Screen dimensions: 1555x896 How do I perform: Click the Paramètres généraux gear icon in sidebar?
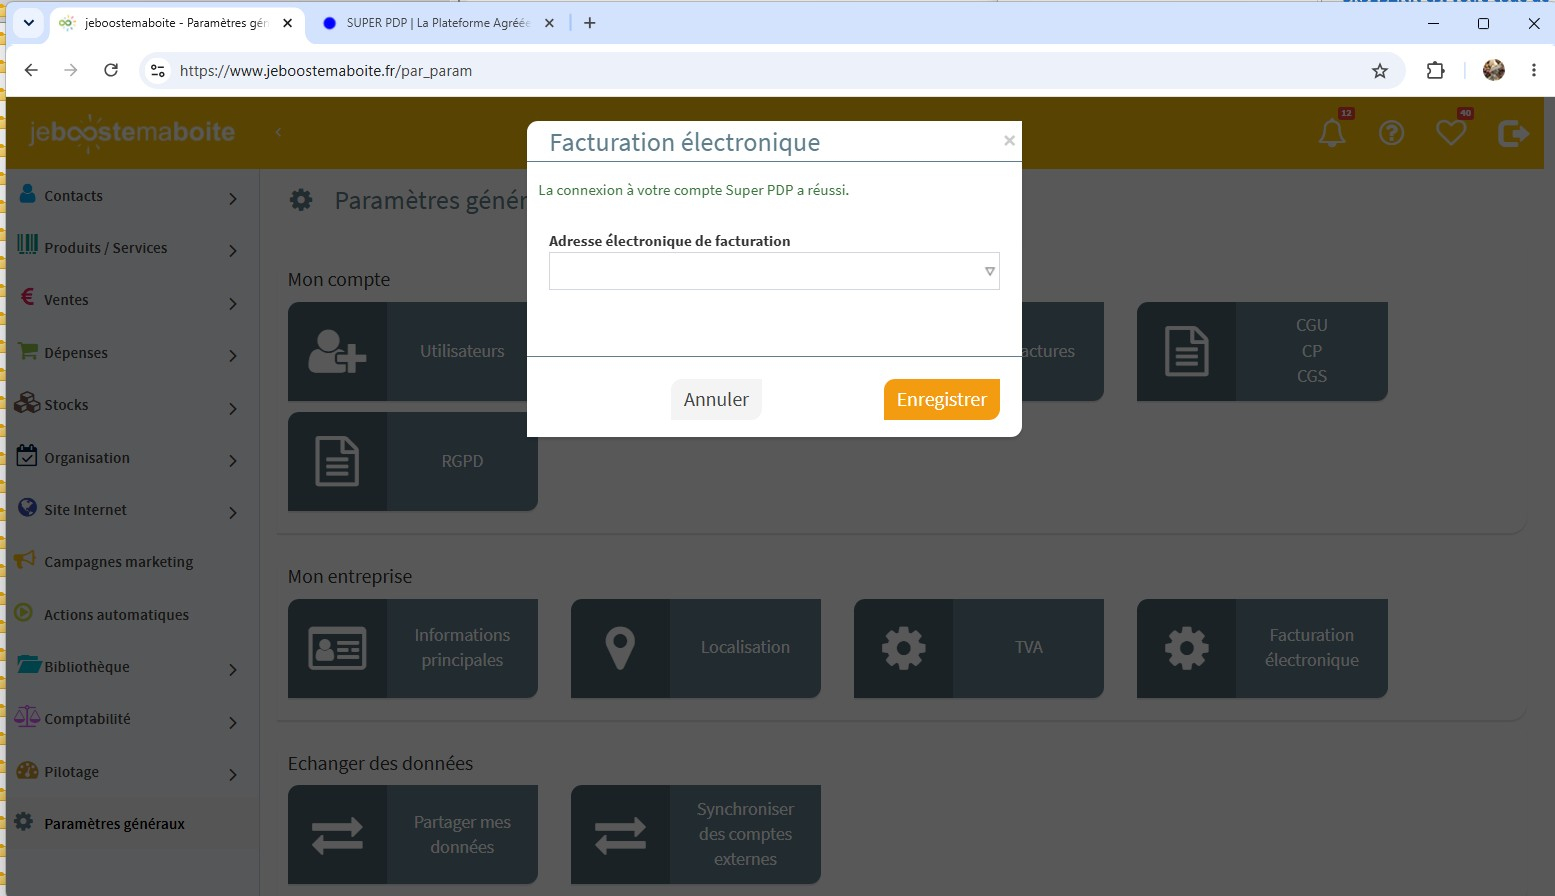(x=24, y=822)
